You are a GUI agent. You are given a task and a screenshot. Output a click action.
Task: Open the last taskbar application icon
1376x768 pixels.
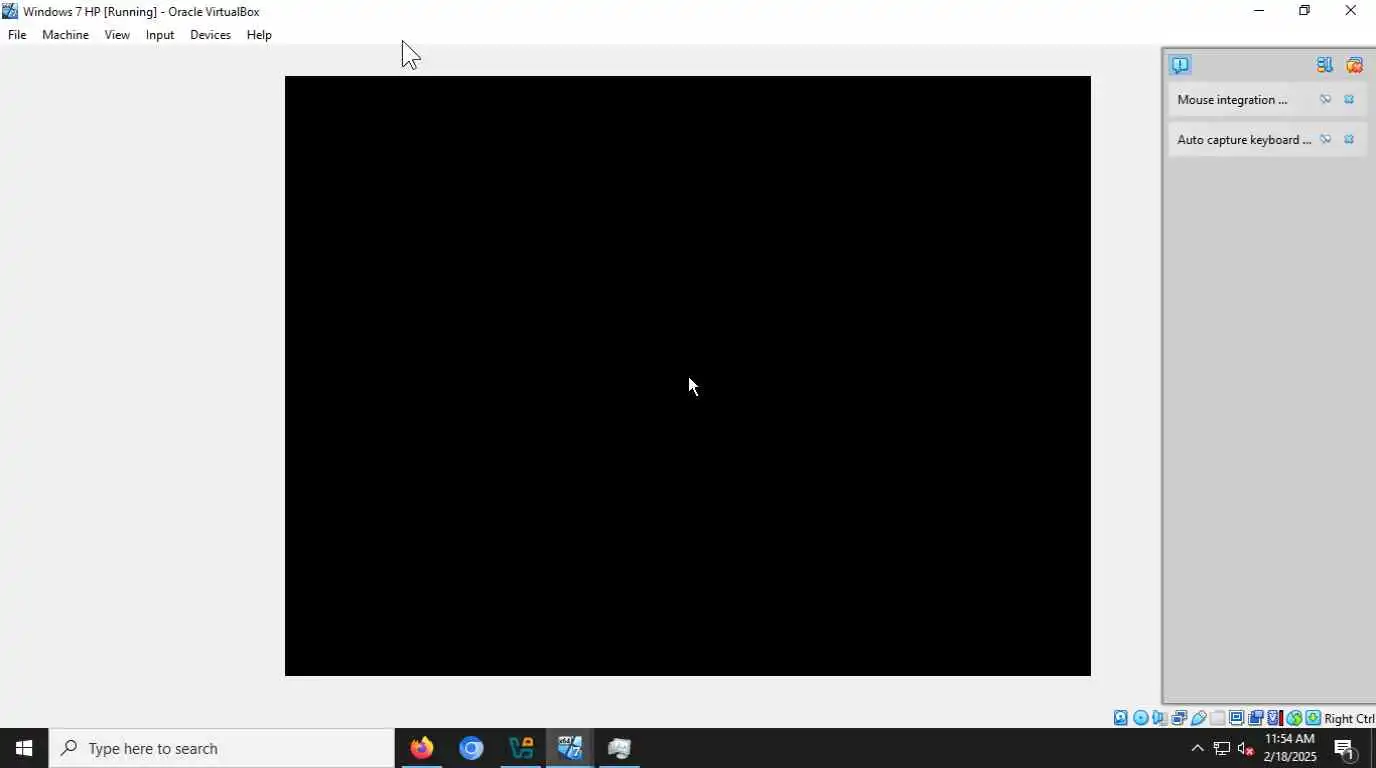tap(619, 748)
